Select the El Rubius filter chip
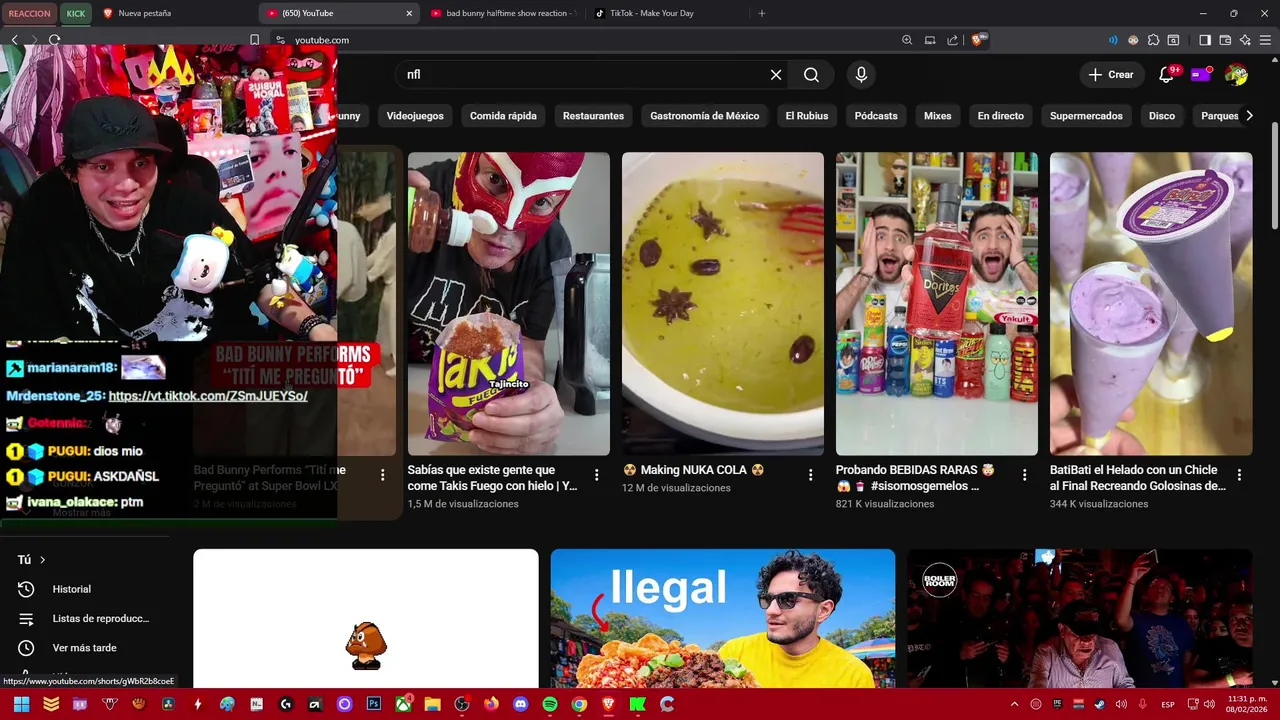Image resolution: width=1280 pixels, height=720 pixels. (807, 116)
